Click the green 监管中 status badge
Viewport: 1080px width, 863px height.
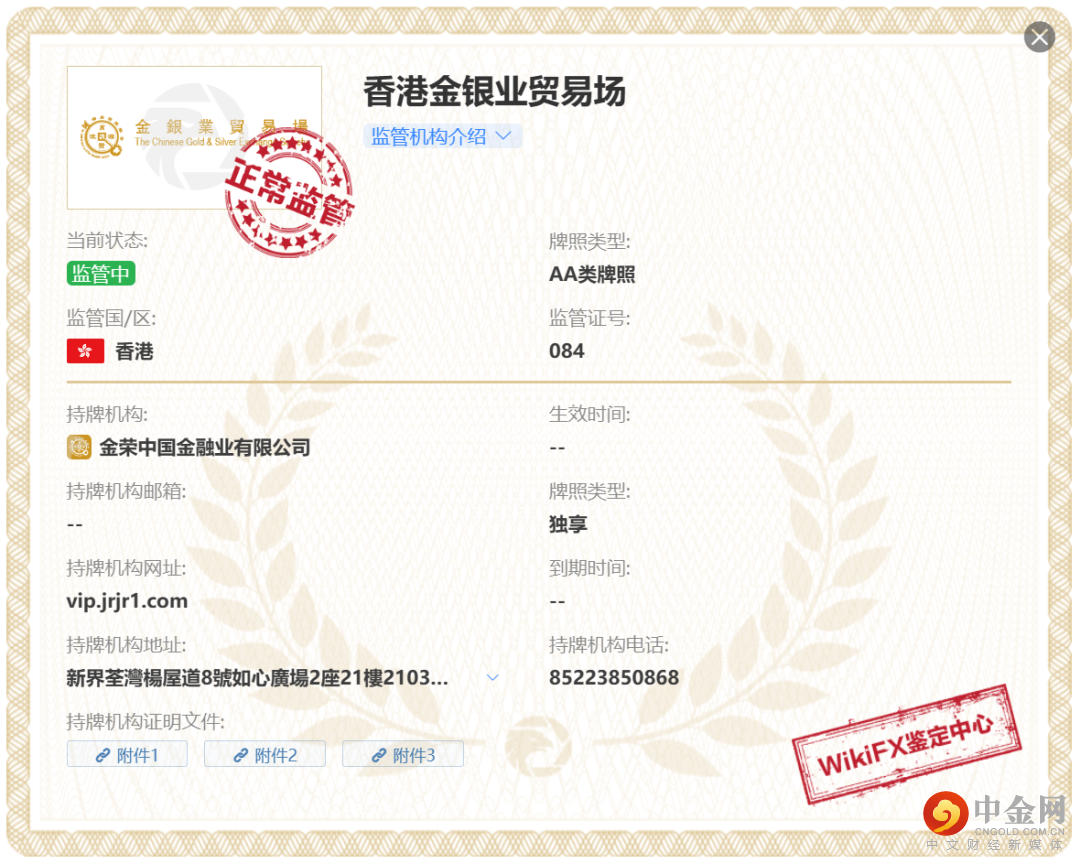tap(101, 274)
